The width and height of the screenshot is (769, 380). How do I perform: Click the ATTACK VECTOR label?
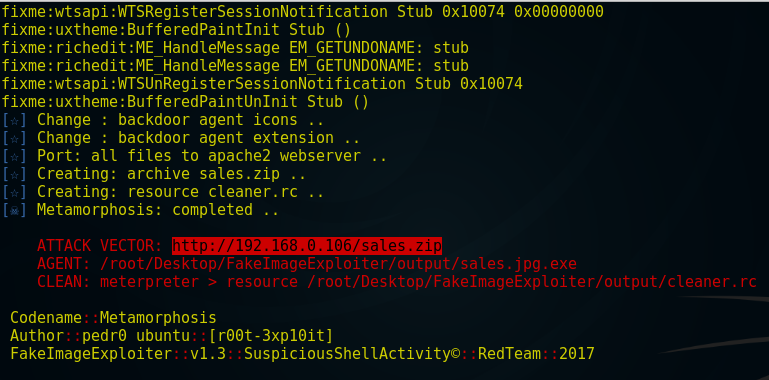99,245
